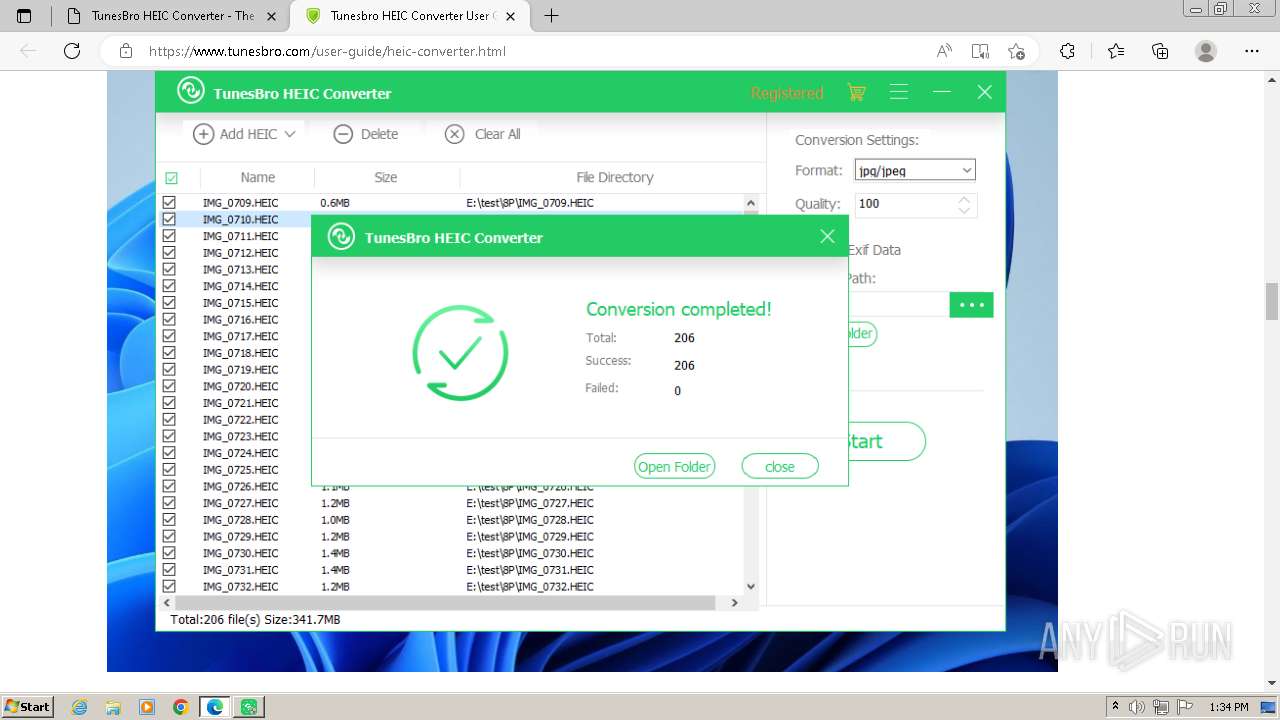Image resolution: width=1280 pixels, height=720 pixels.
Task: Select the Tunesbro HEIC Converter User Guide tab
Action: (410, 16)
